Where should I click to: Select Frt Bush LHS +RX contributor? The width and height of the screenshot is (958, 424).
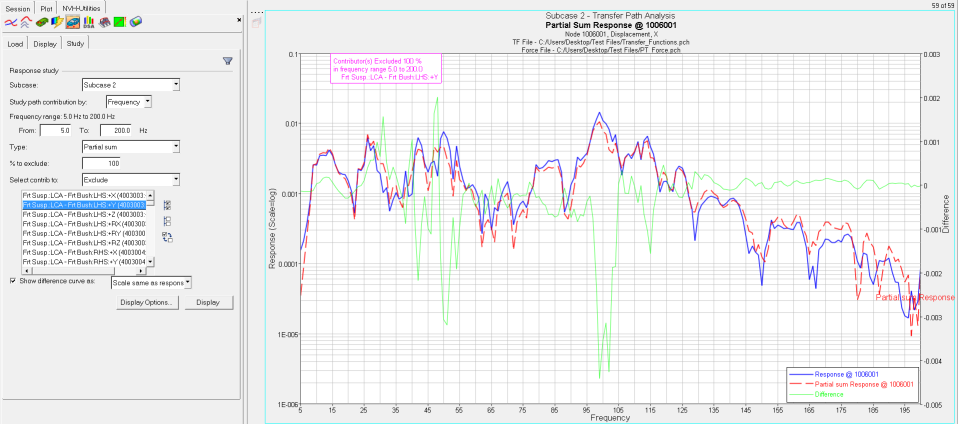[x=84, y=224]
